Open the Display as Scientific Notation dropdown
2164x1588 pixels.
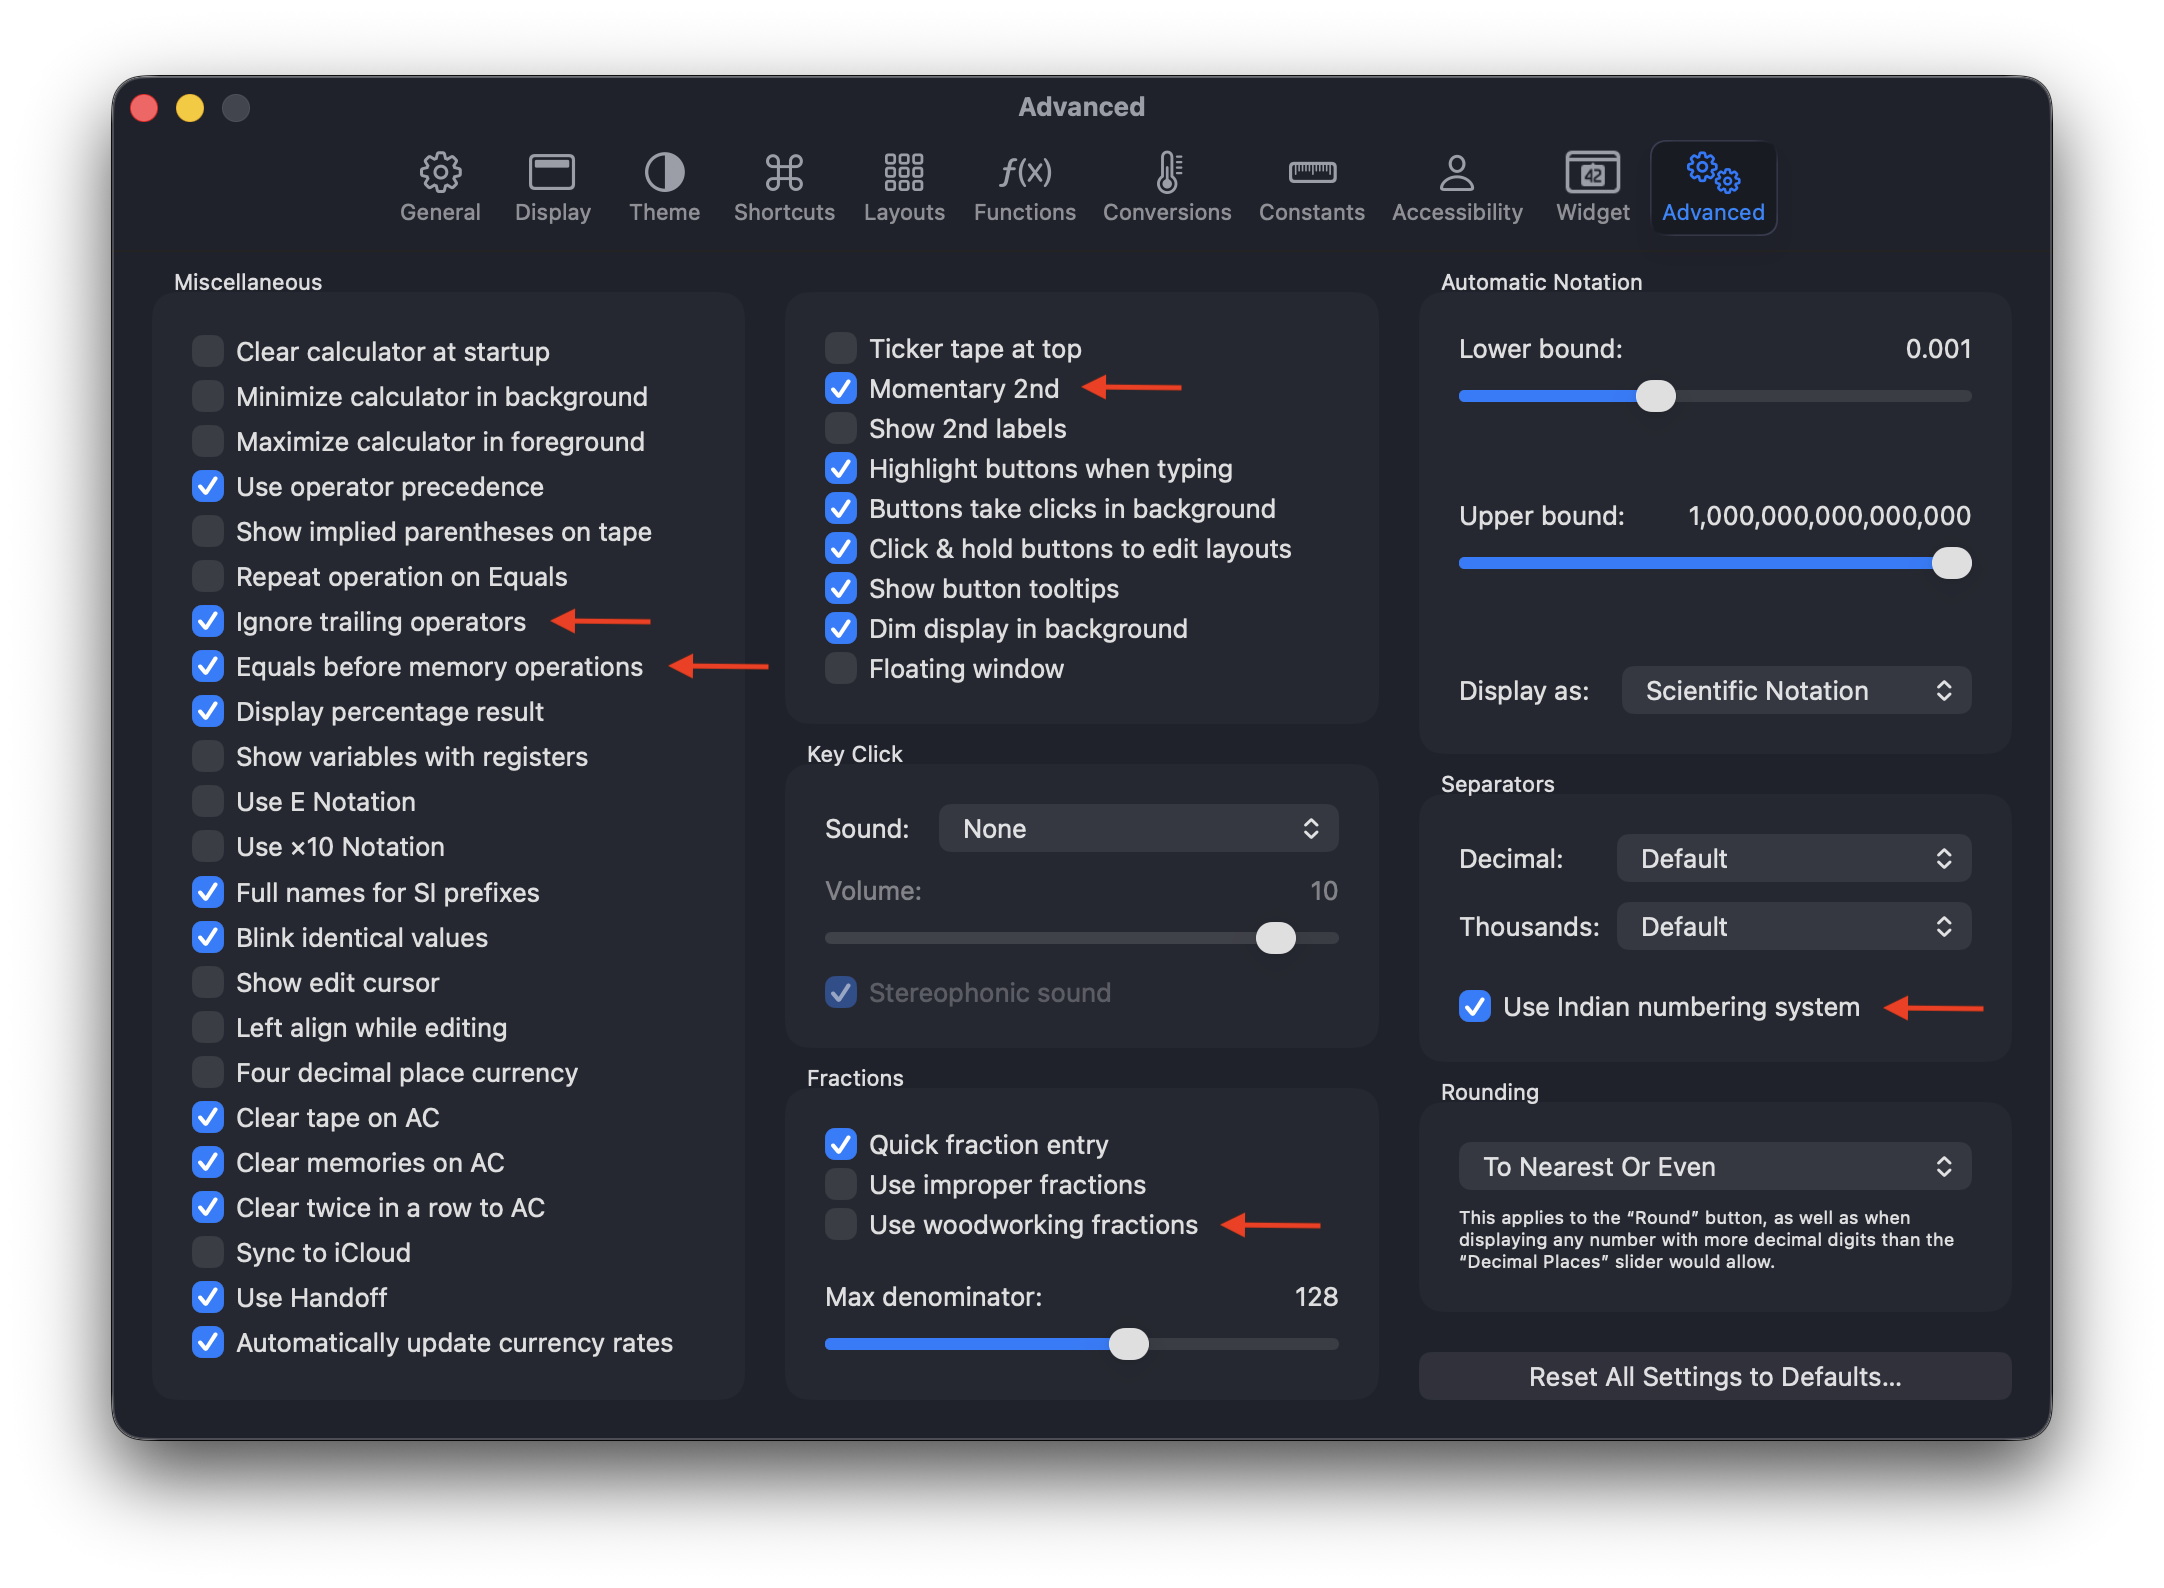click(x=1796, y=690)
